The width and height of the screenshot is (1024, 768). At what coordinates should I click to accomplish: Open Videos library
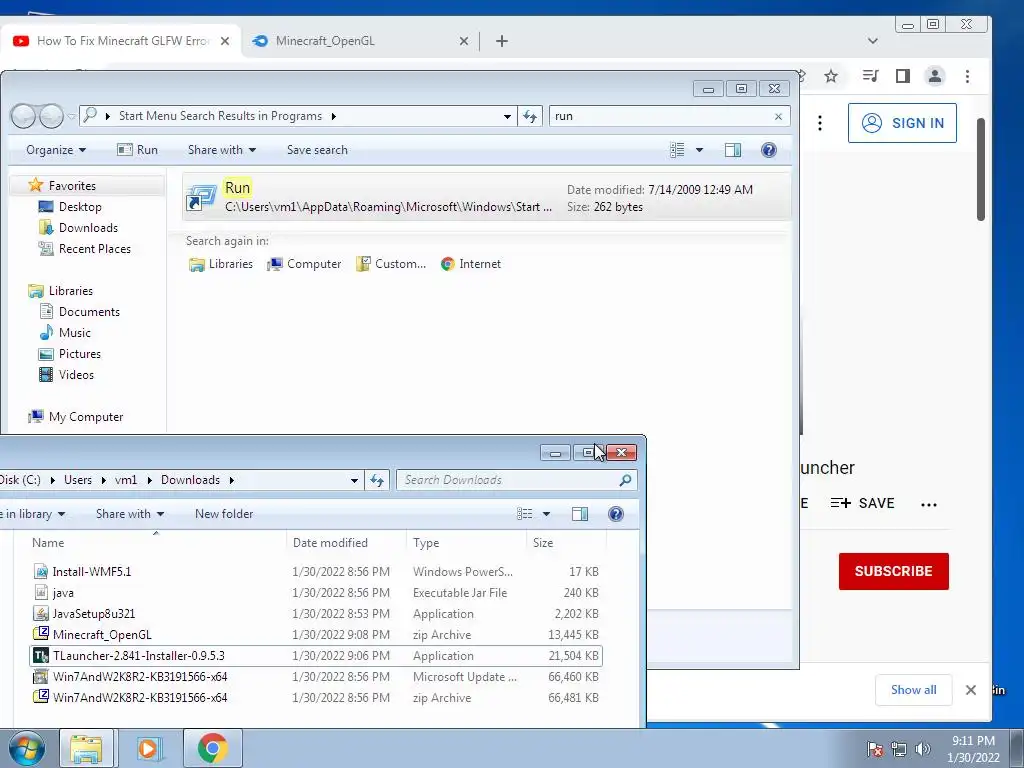(76, 375)
